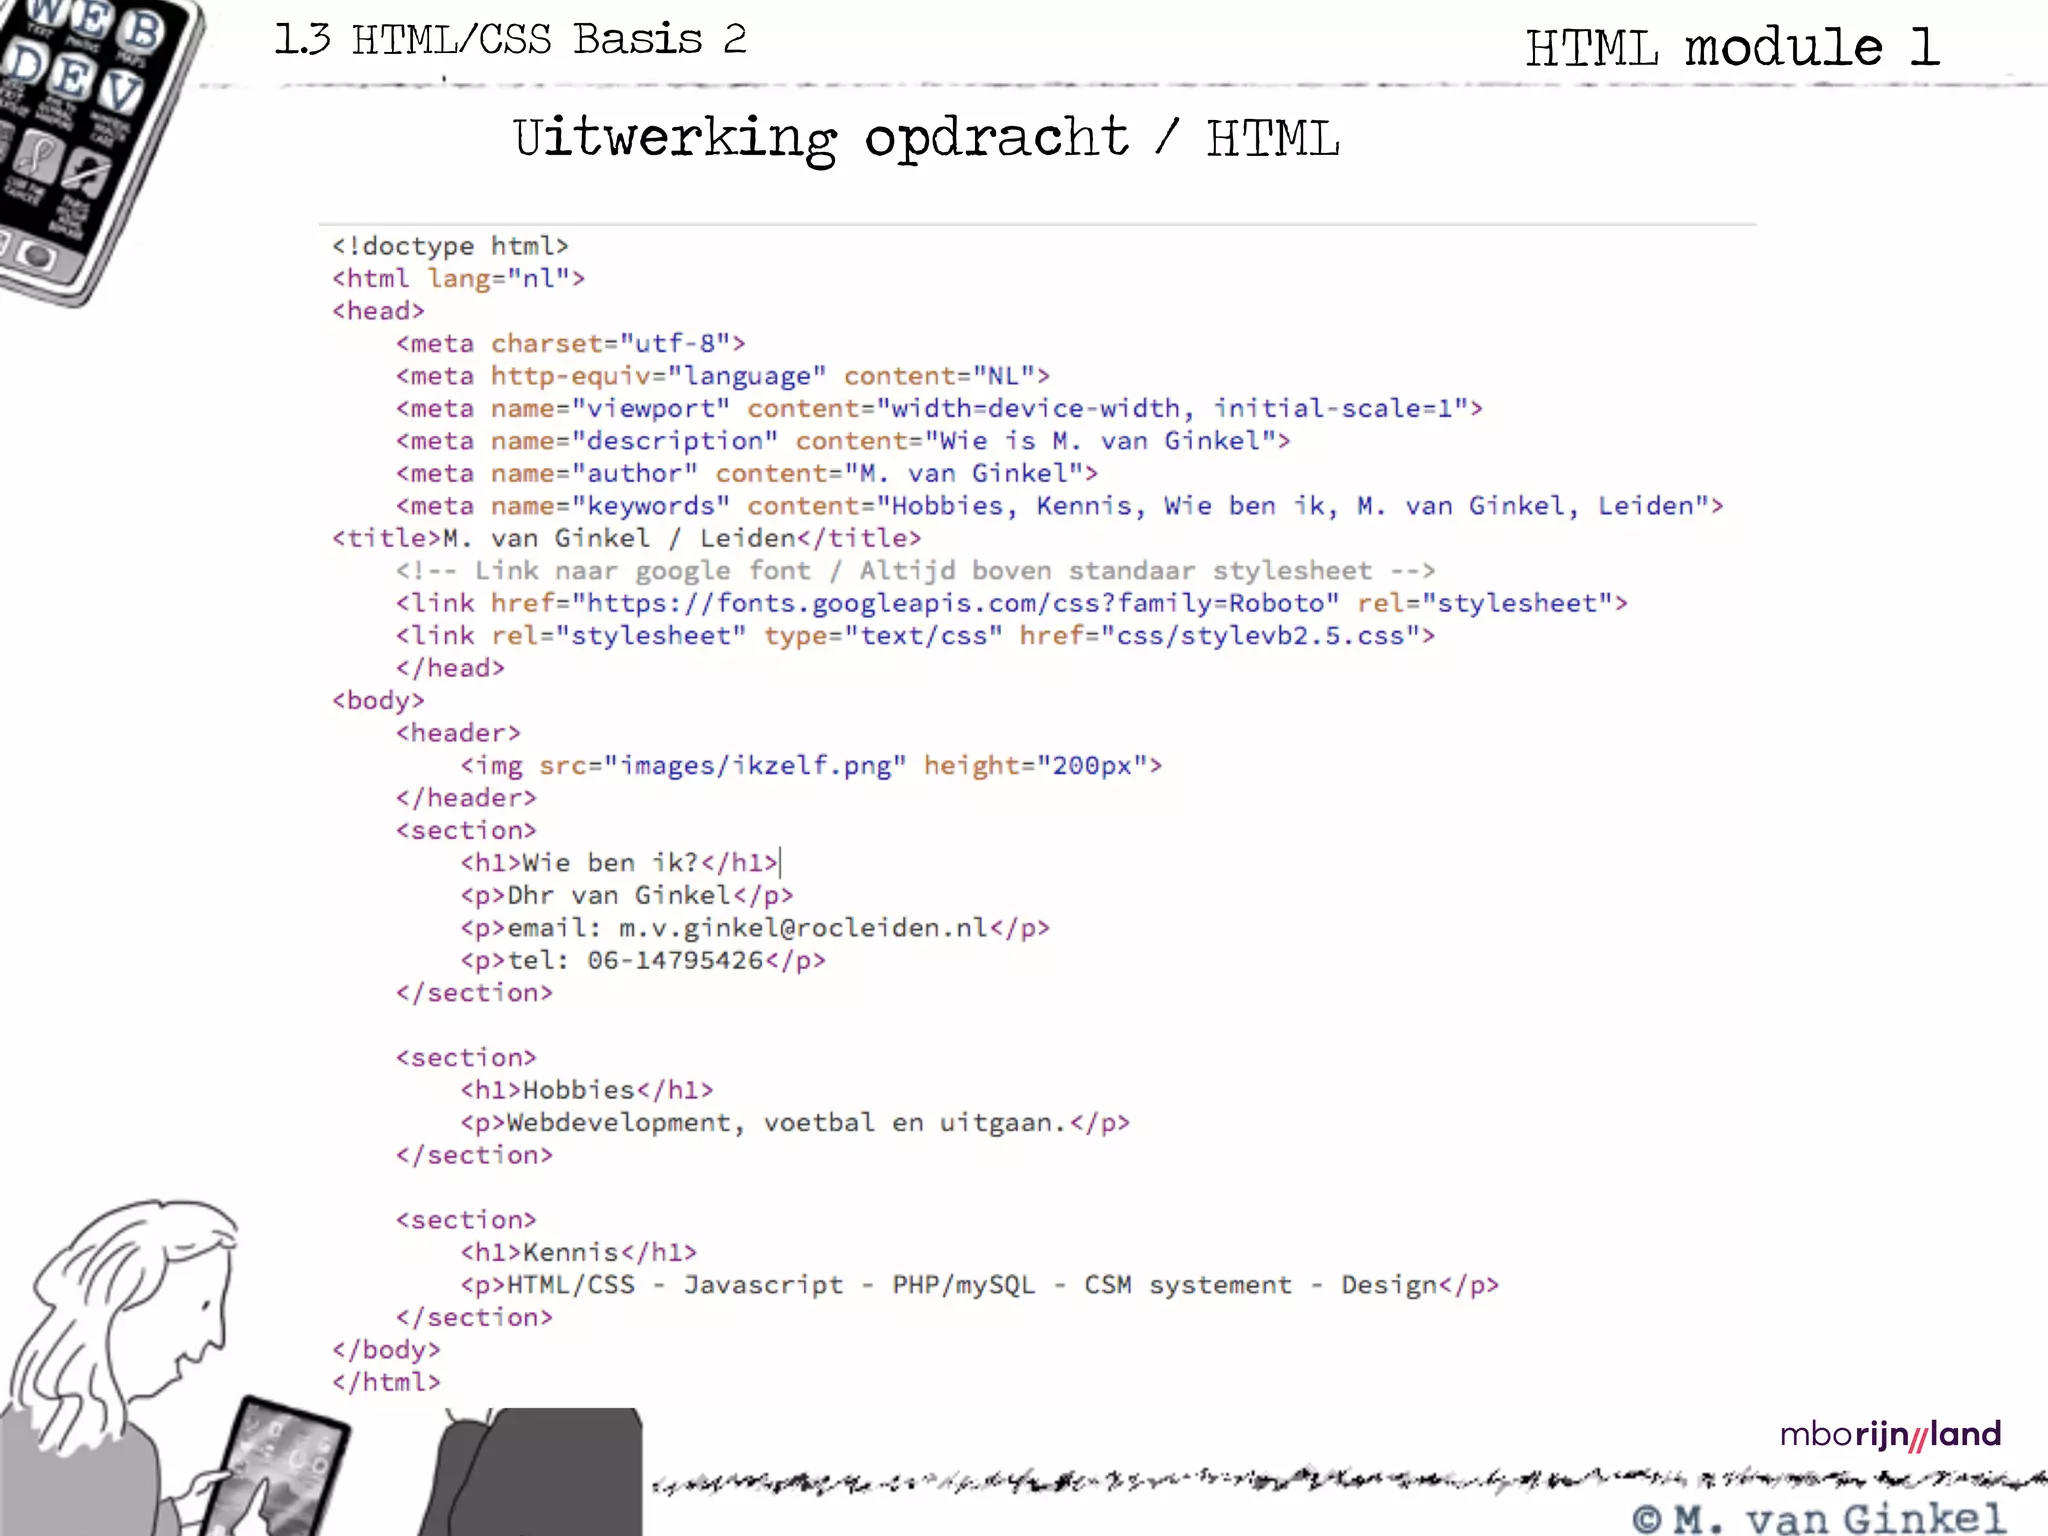2048x1536 pixels.
Task: Click the '<section>' tag above the Kennis heading
Action: click(x=466, y=1220)
